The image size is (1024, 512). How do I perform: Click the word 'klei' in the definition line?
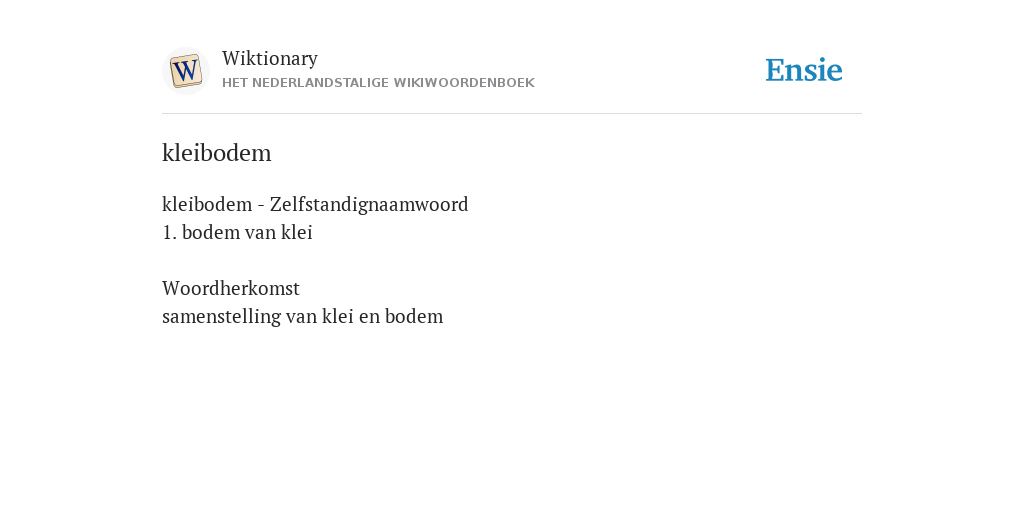click(x=296, y=232)
